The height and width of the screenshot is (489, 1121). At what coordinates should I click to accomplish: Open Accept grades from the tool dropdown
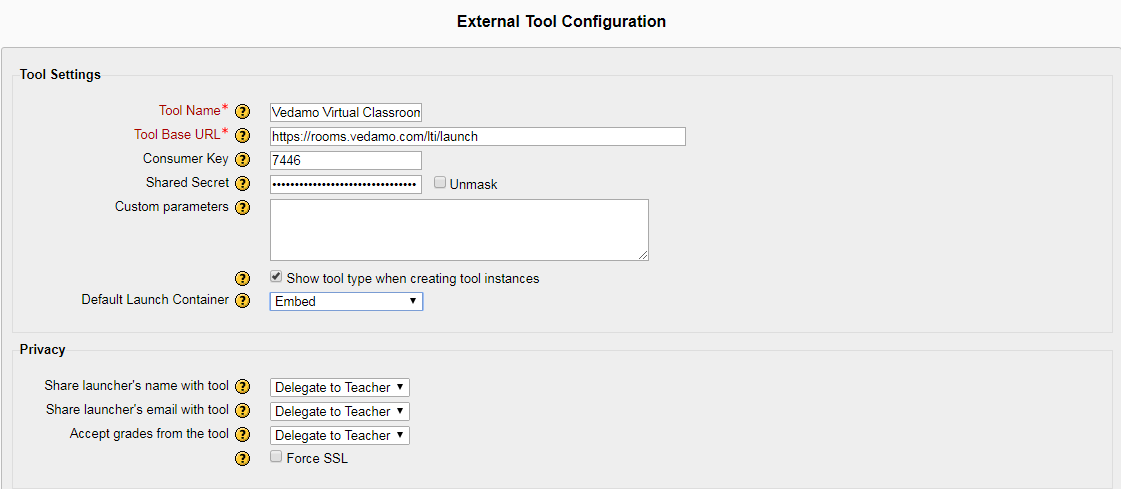point(340,435)
